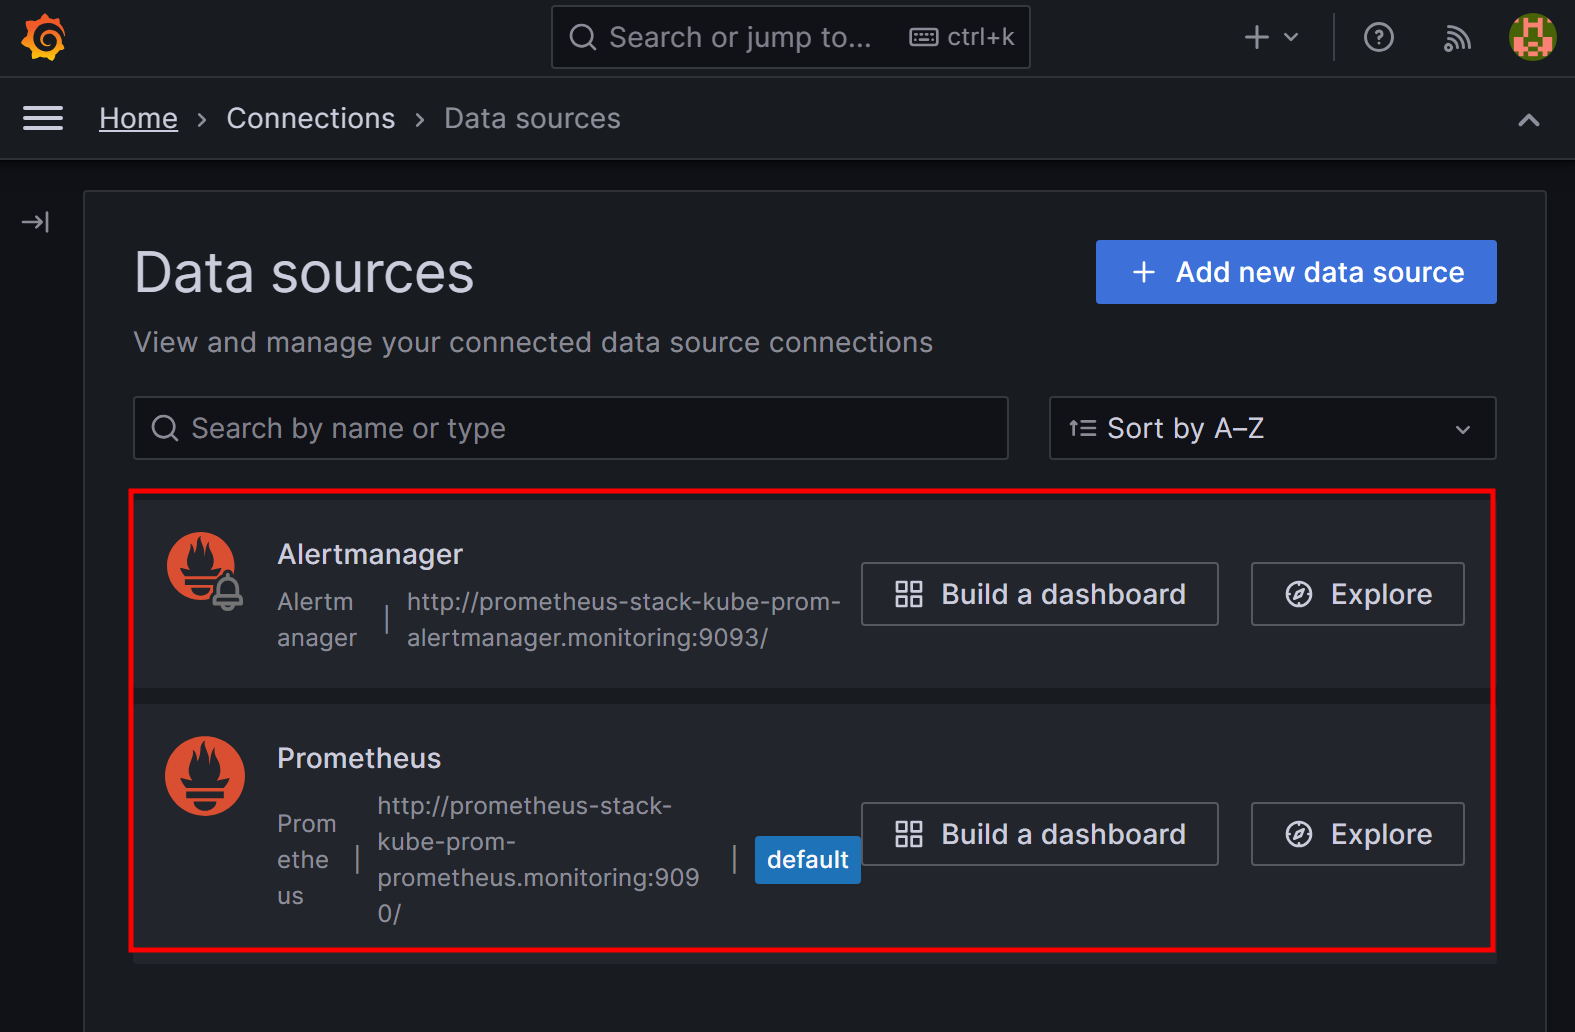
Task: Click the plus new item icon
Action: (x=1257, y=38)
